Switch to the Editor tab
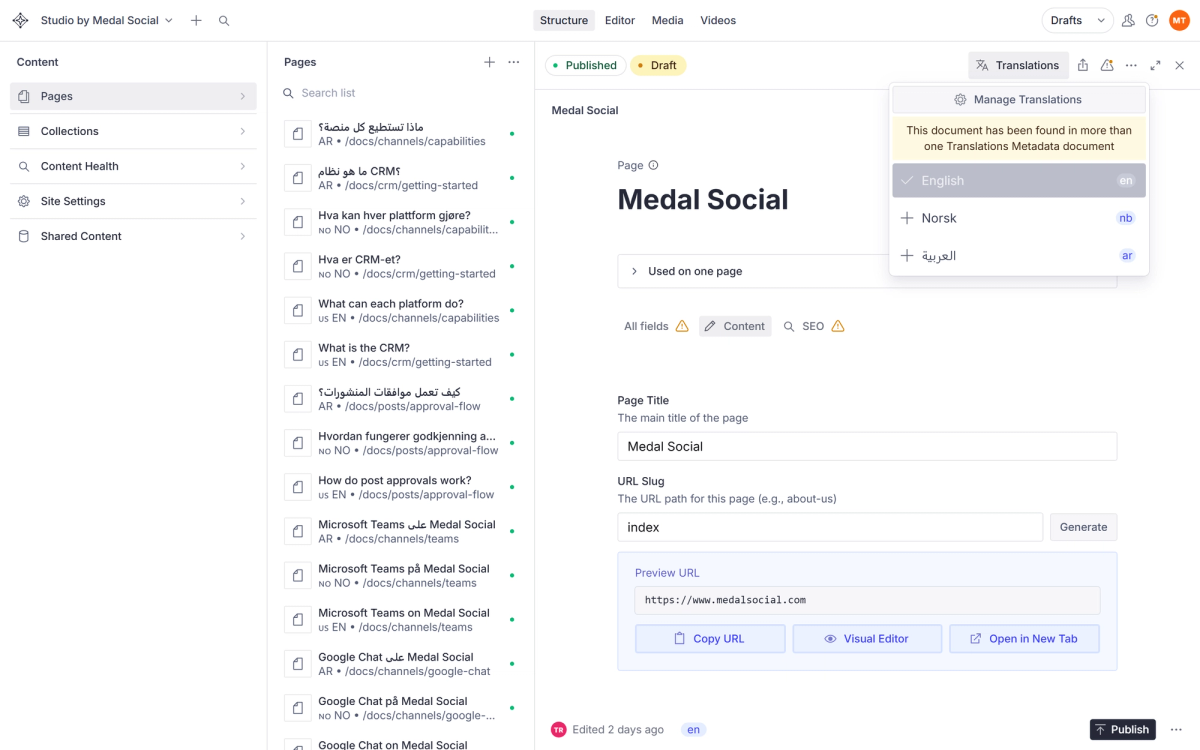This screenshot has width=1200, height=750. [x=620, y=20]
